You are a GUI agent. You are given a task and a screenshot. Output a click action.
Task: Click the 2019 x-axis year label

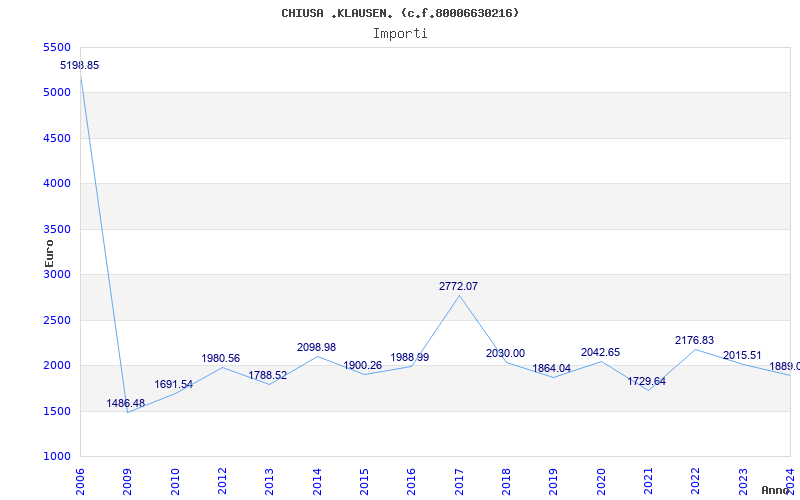(554, 481)
